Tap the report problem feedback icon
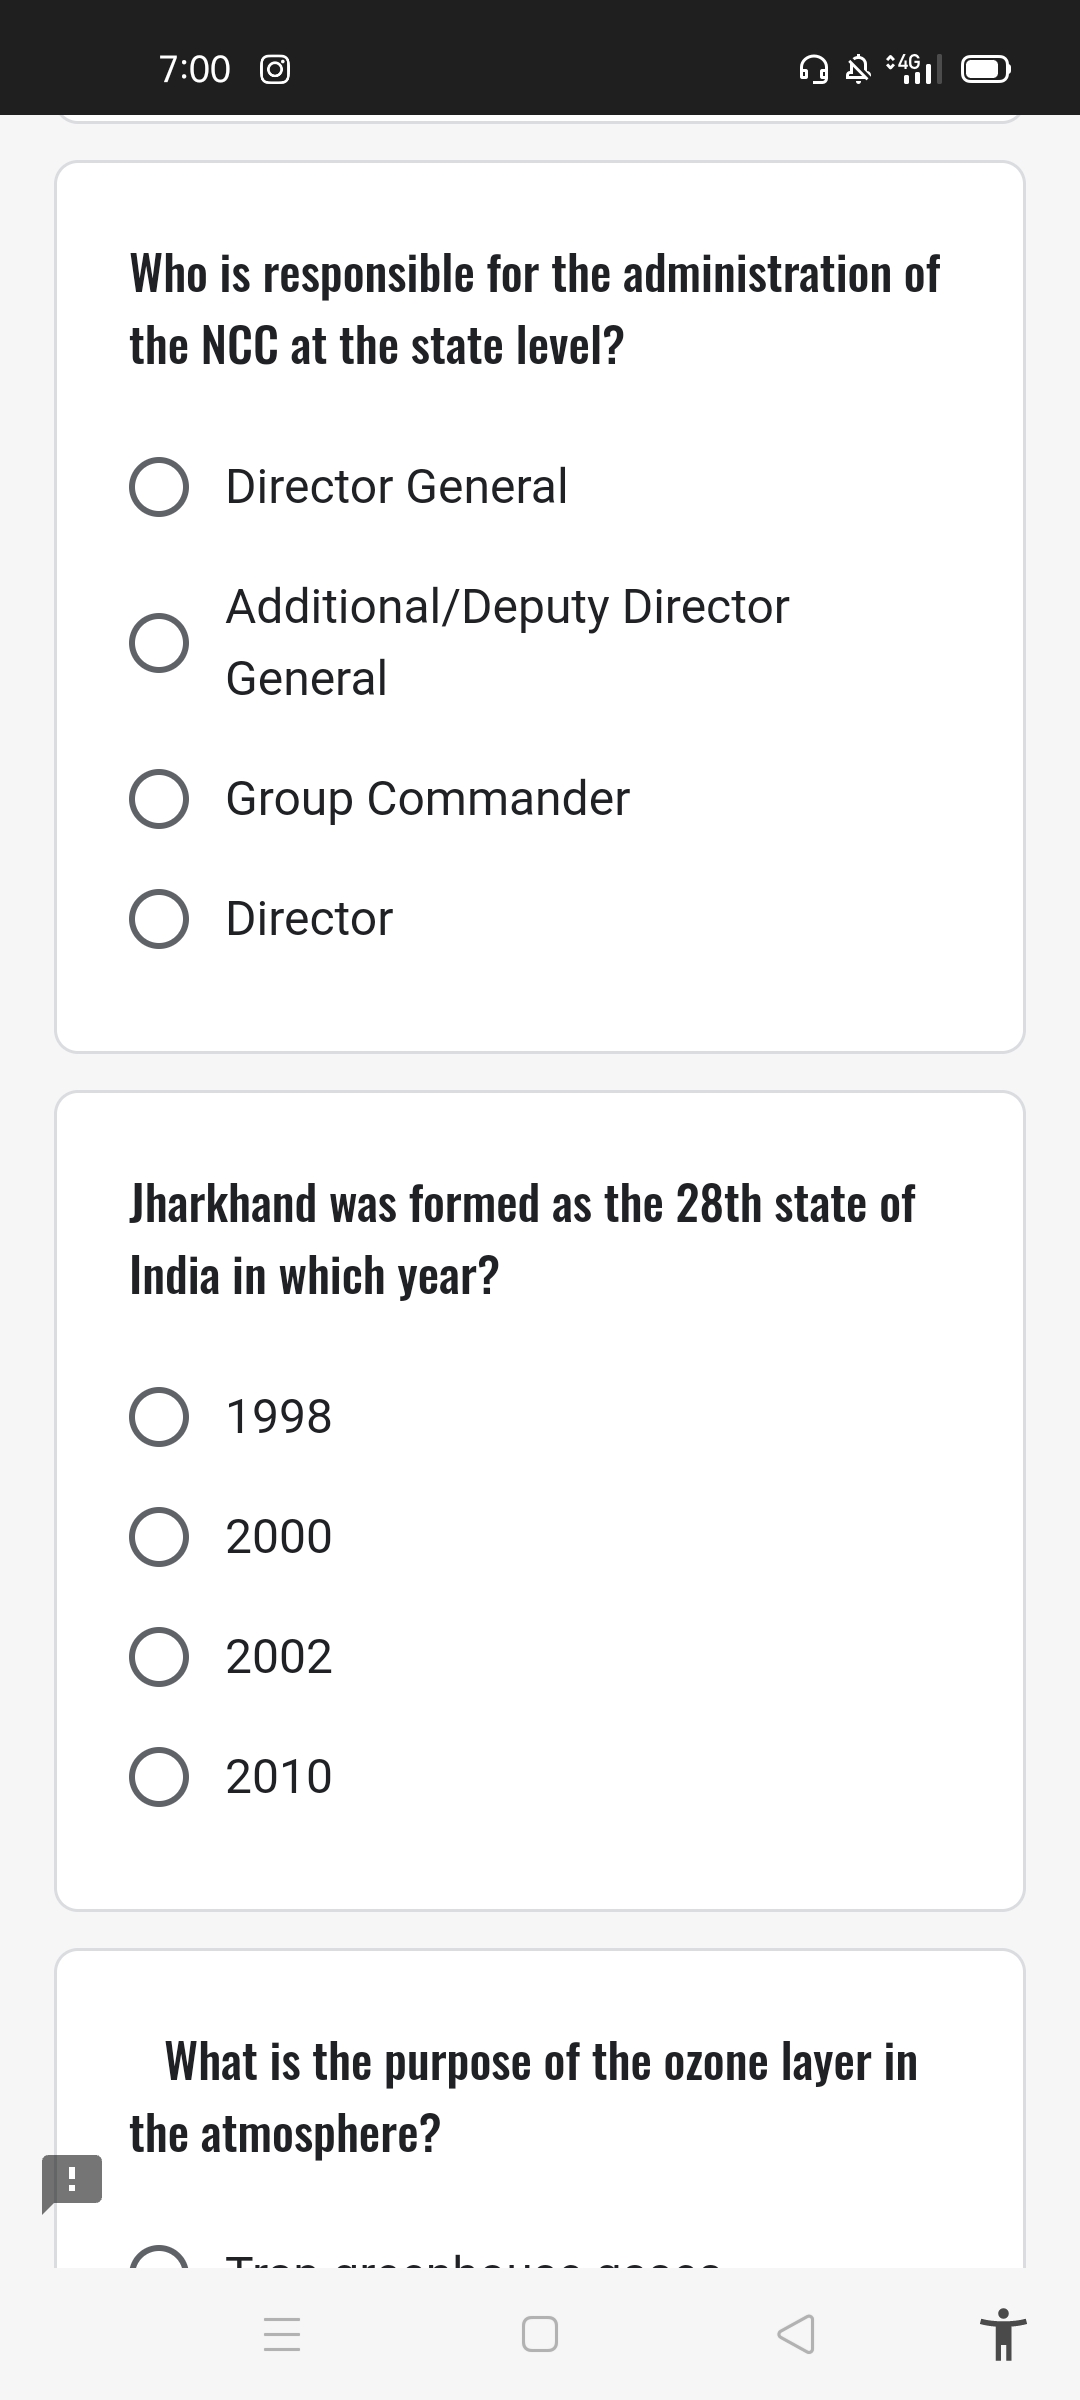This screenshot has height=2400, width=1080. pos(71,2180)
